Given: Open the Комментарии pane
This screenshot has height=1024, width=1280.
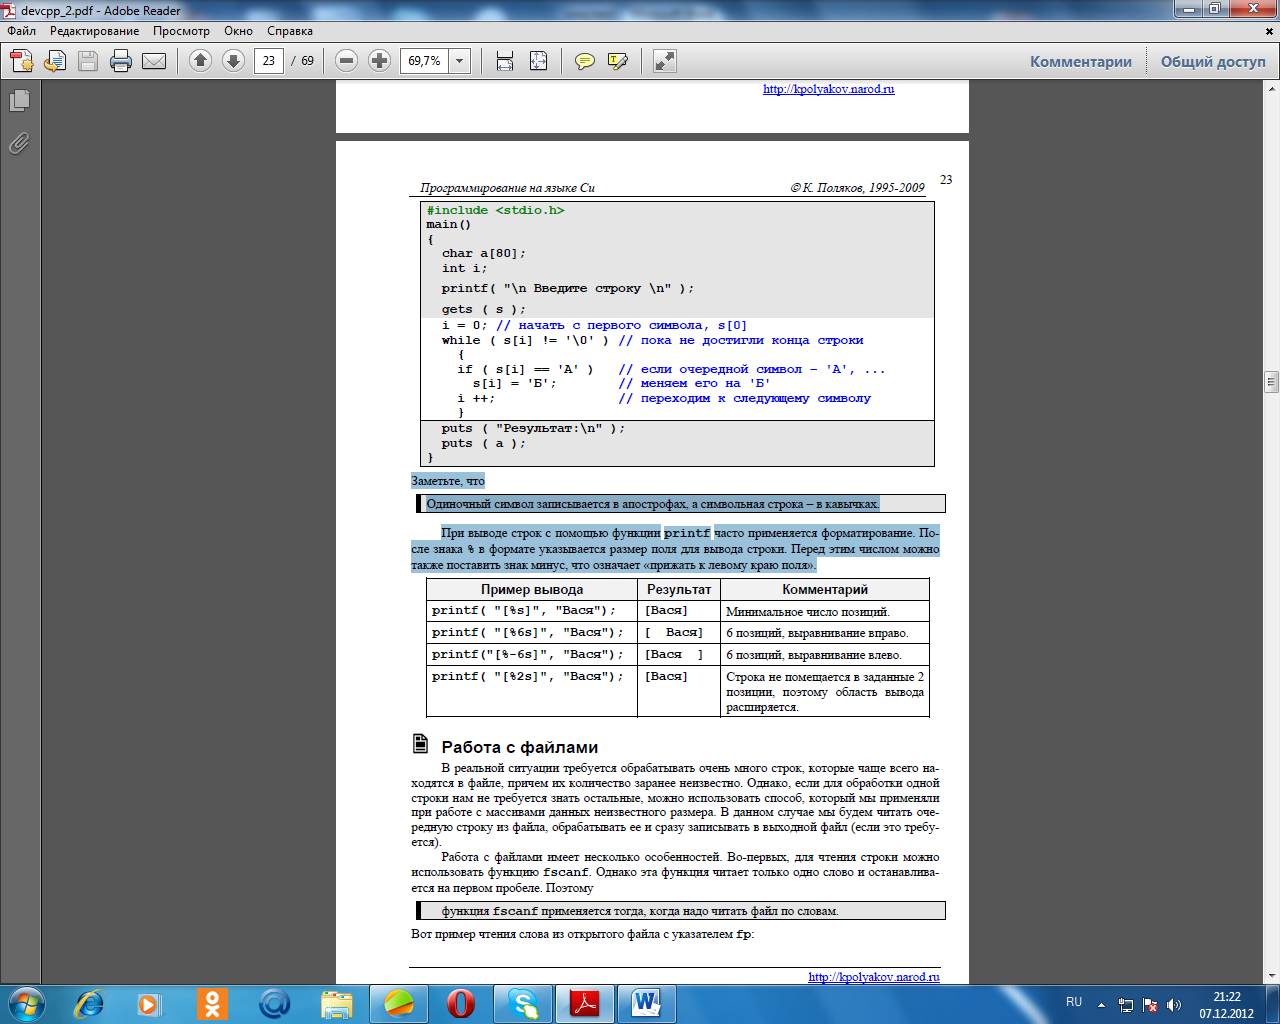Looking at the screenshot, I should click(x=1081, y=61).
